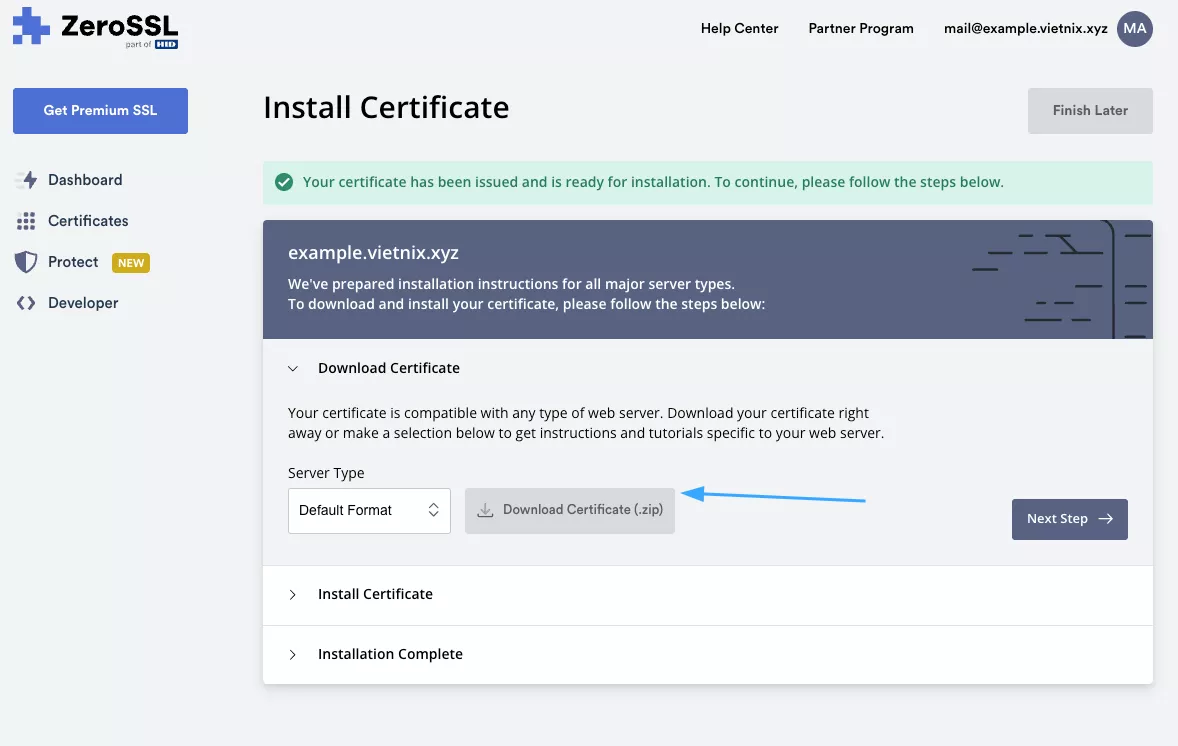Click the Certificates grid icon
This screenshot has height=746, width=1178.
(26, 221)
